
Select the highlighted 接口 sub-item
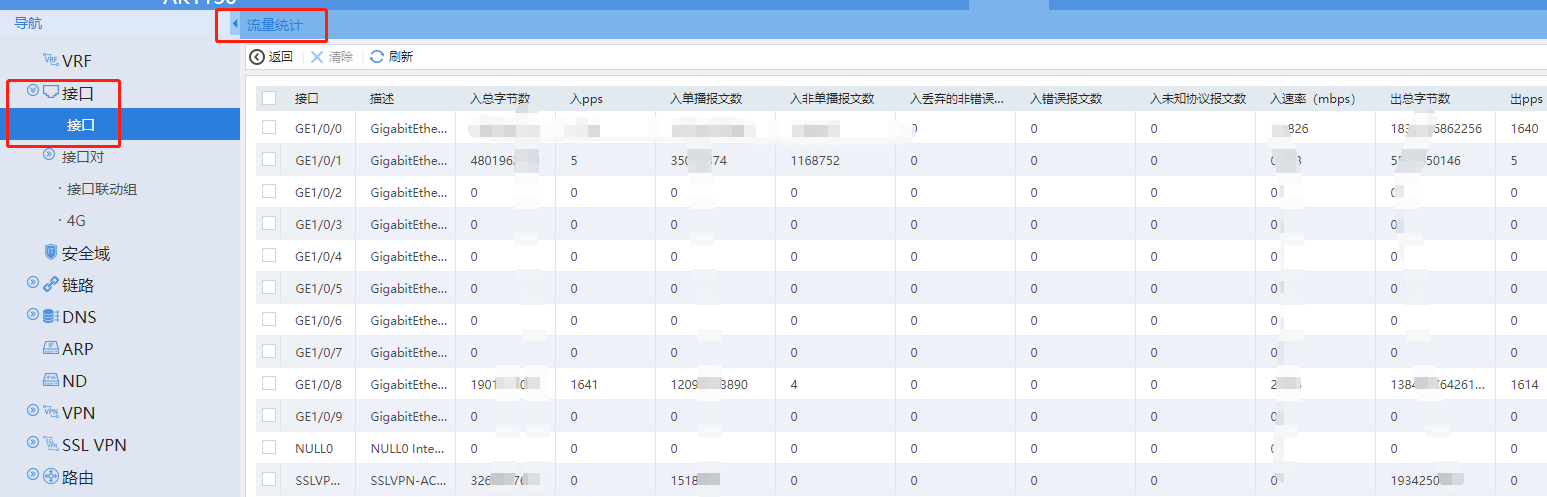(x=120, y=125)
